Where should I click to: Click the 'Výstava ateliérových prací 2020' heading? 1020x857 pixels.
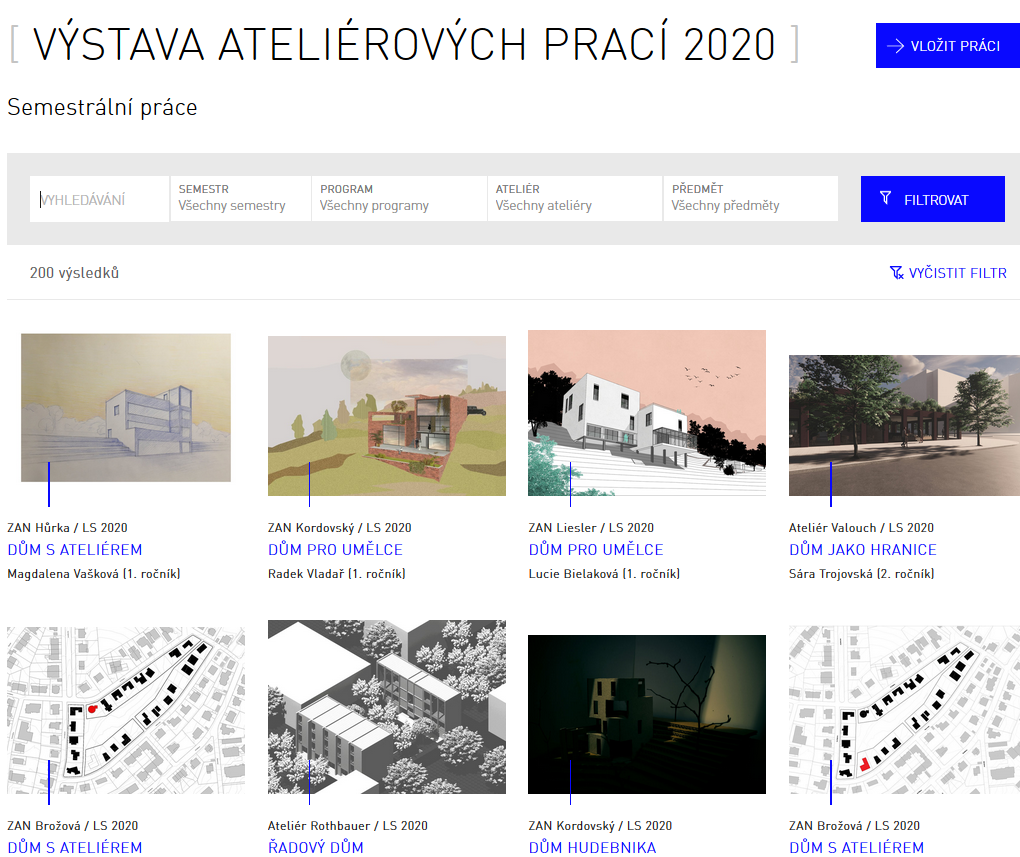pyautogui.click(x=404, y=44)
